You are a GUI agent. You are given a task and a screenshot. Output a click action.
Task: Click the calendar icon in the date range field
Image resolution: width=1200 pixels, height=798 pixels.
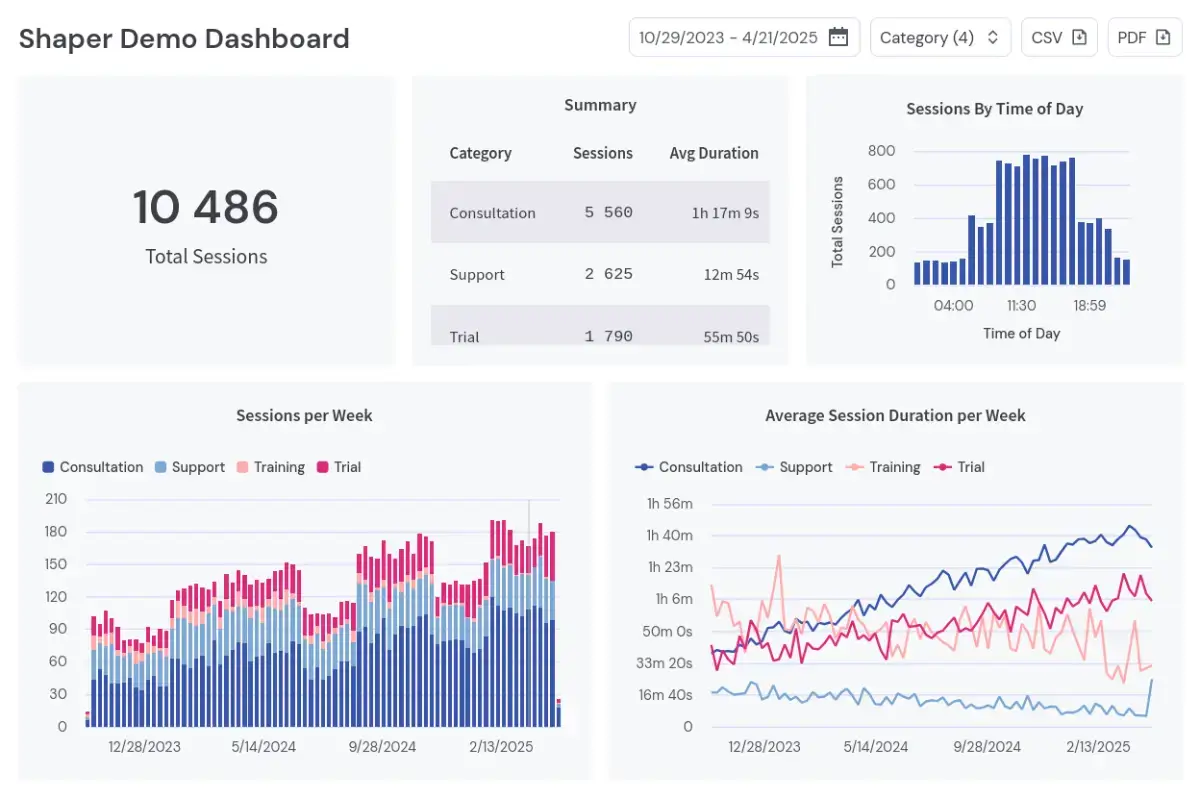838,37
